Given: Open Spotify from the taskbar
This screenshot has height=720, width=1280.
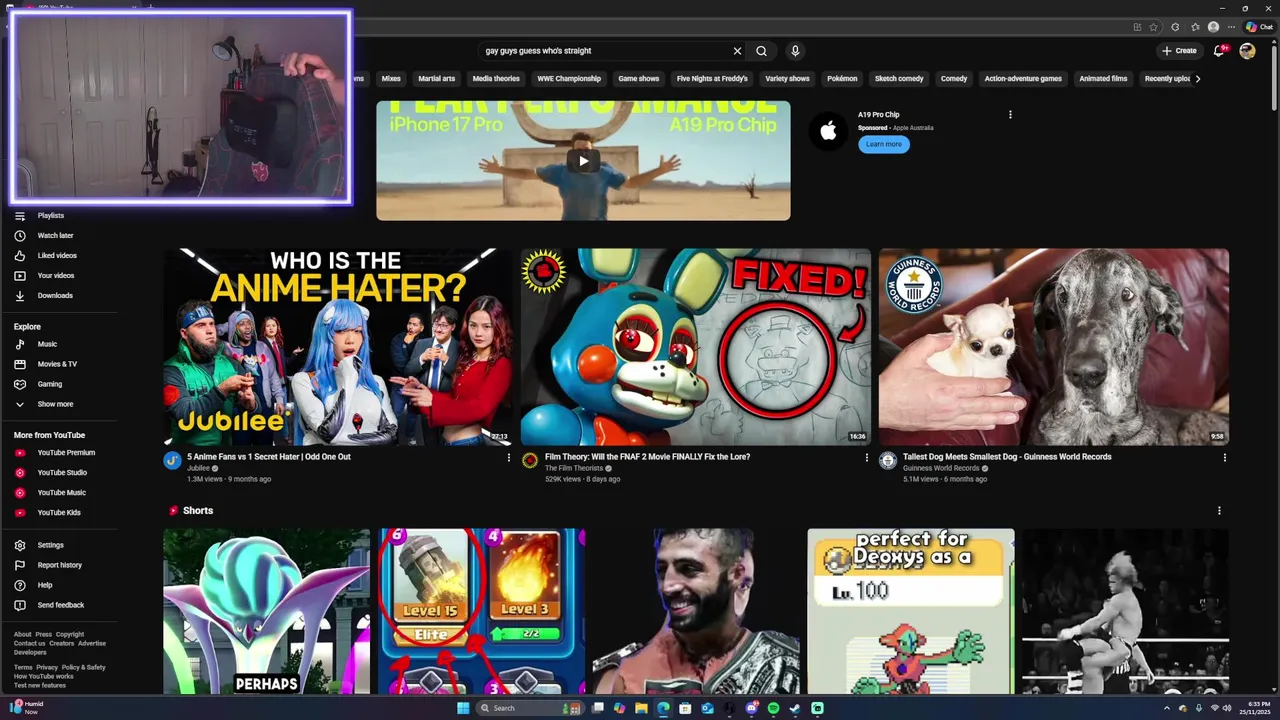Looking at the screenshot, I should point(773,708).
